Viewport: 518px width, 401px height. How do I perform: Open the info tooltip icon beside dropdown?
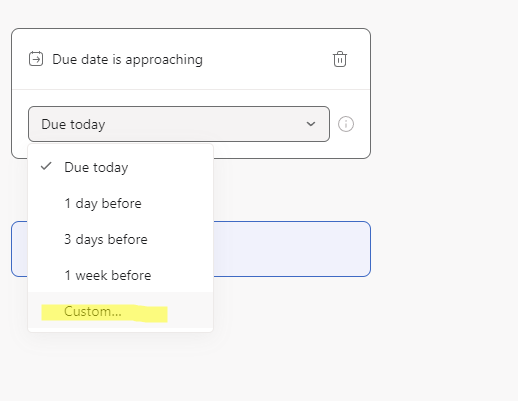click(346, 124)
